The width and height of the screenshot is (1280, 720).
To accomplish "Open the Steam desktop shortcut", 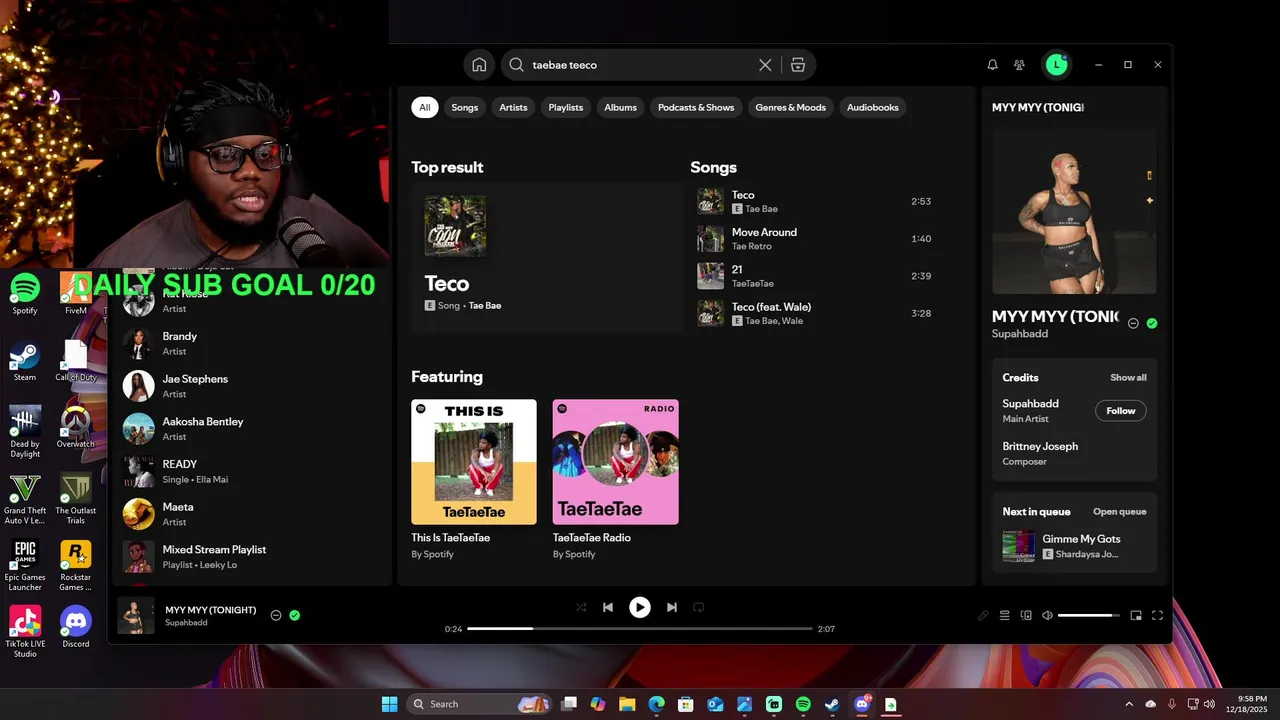I will click(25, 362).
